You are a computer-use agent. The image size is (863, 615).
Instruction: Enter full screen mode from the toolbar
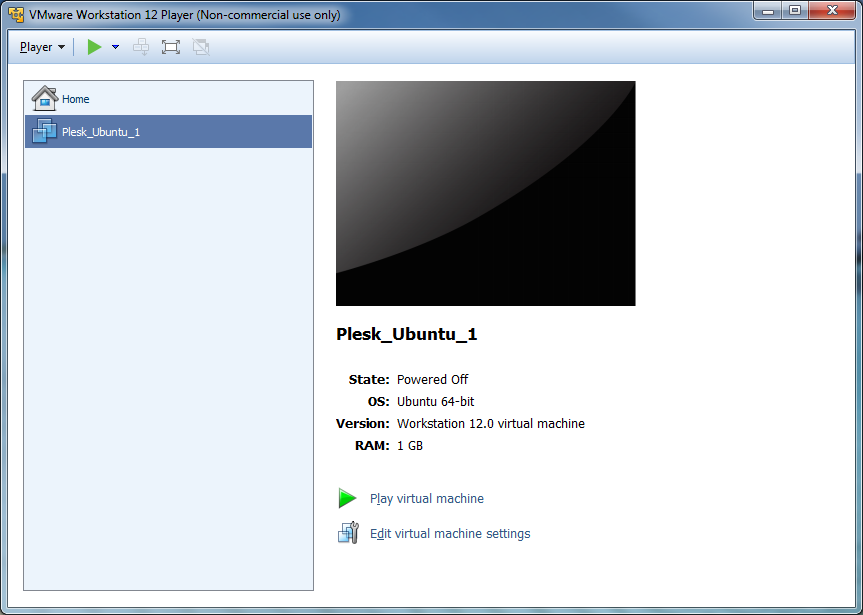171,47
